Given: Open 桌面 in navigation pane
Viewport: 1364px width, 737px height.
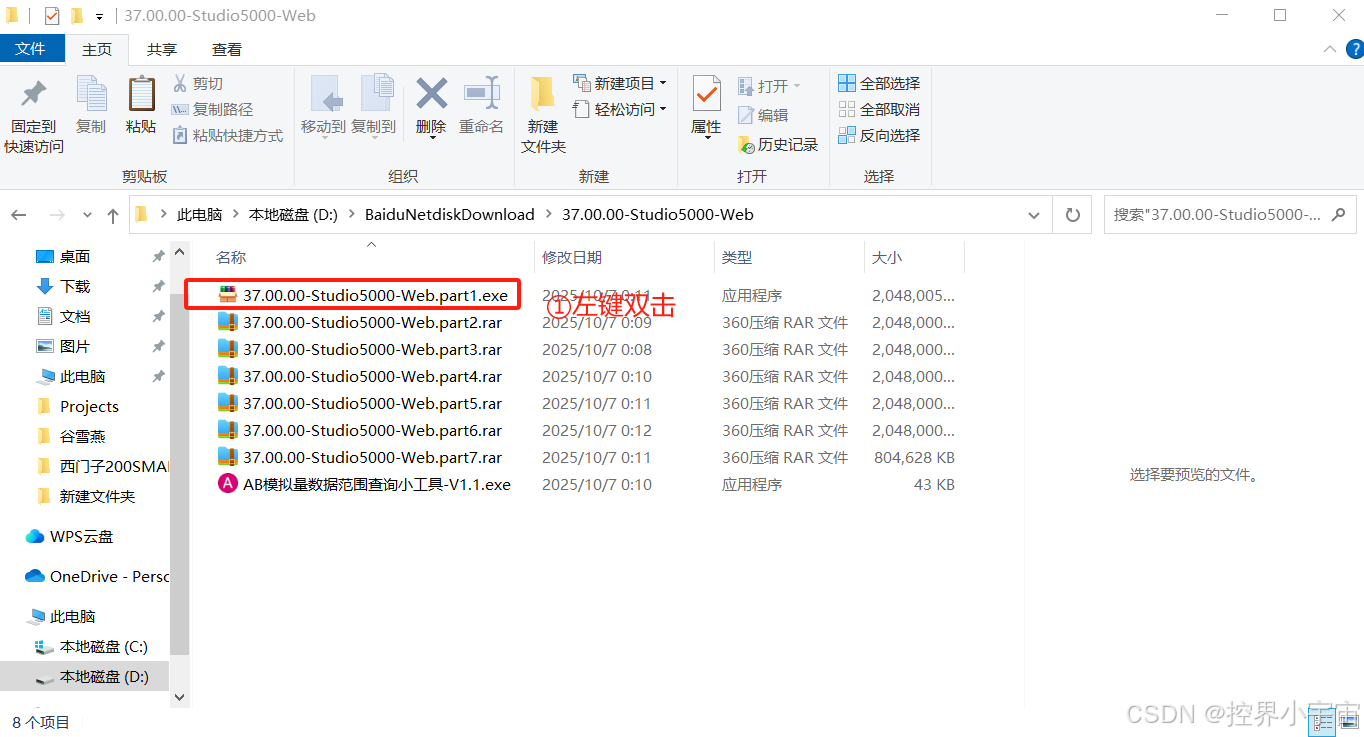Looking at the screenshot, I should pos(63,257).
